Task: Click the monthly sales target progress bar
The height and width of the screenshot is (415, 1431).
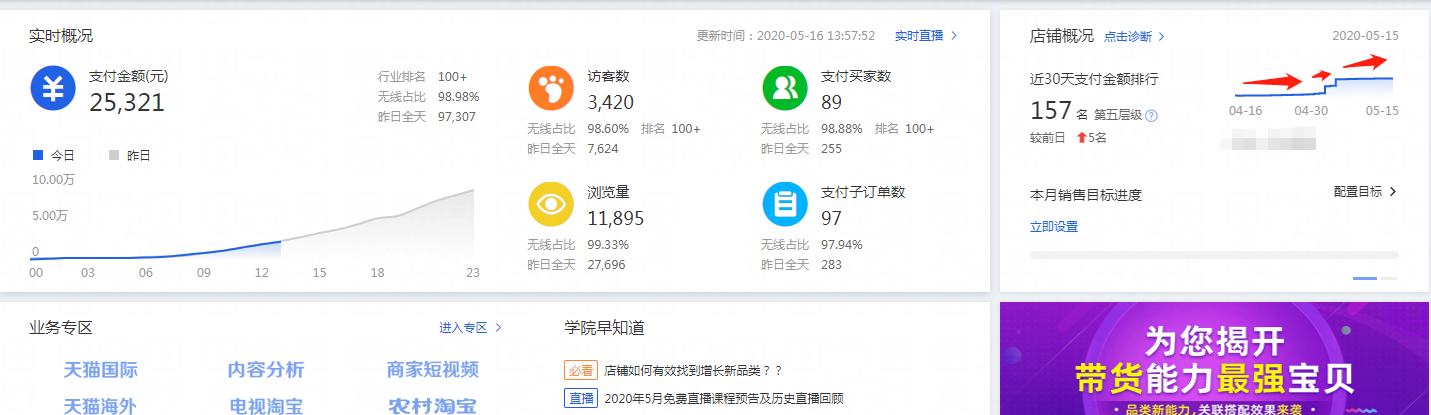Action: tap(1213, 255)
